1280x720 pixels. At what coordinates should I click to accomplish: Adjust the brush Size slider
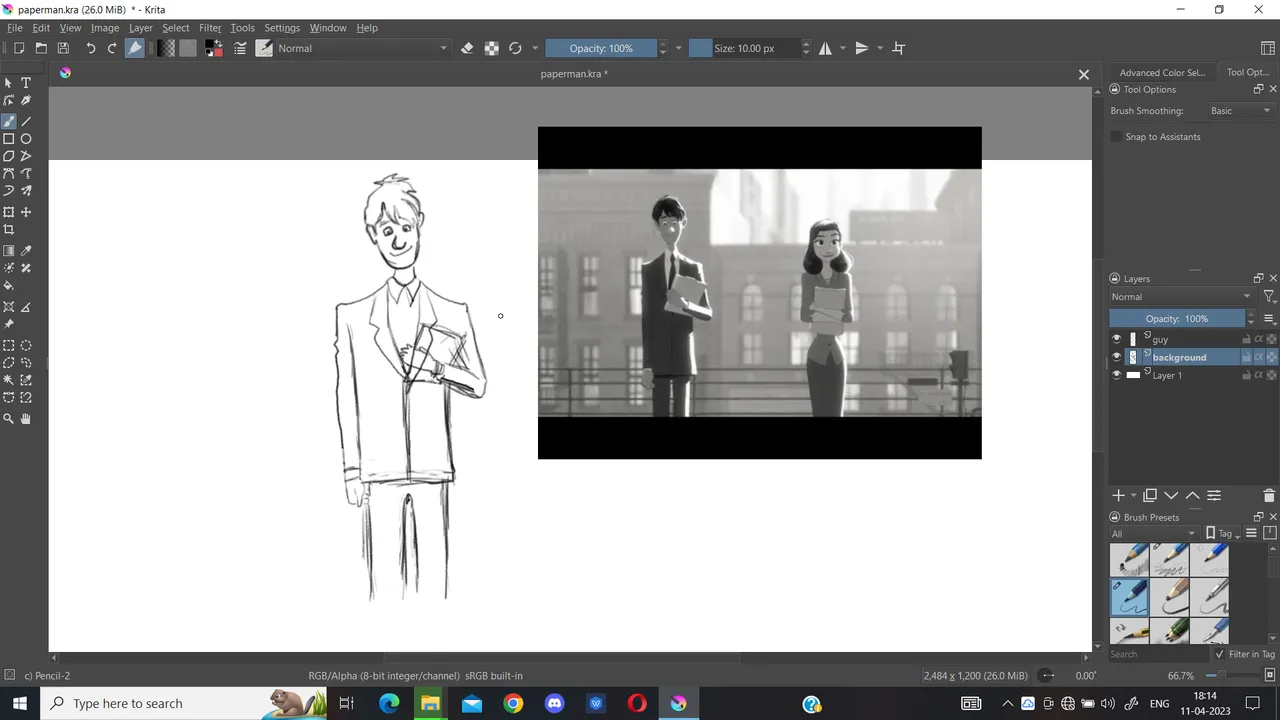(x=744, y=48)
